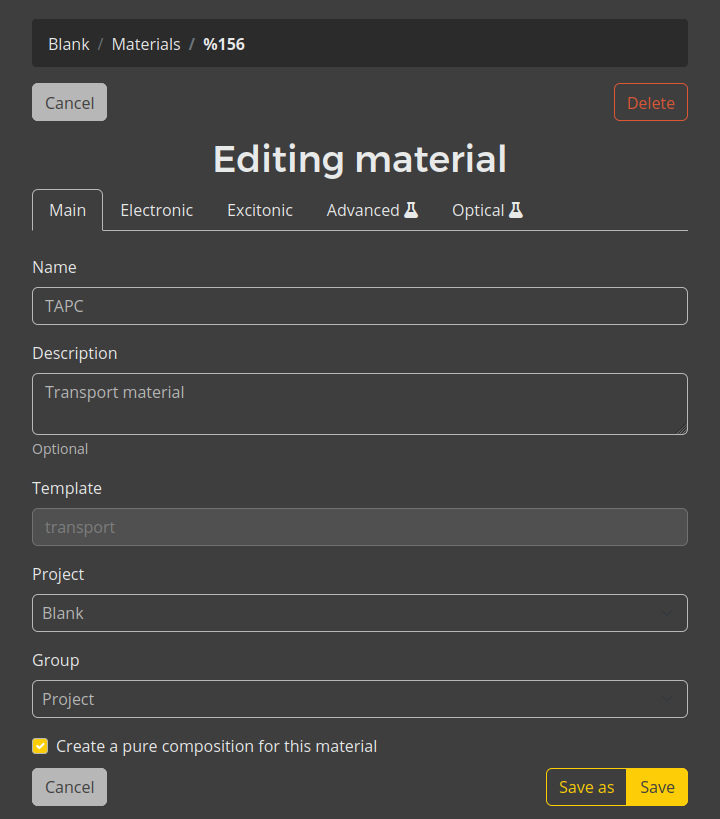Toggle the pure composition checkbox
The width and height of the screenshot is (720, 819).
tap(40, 746)
